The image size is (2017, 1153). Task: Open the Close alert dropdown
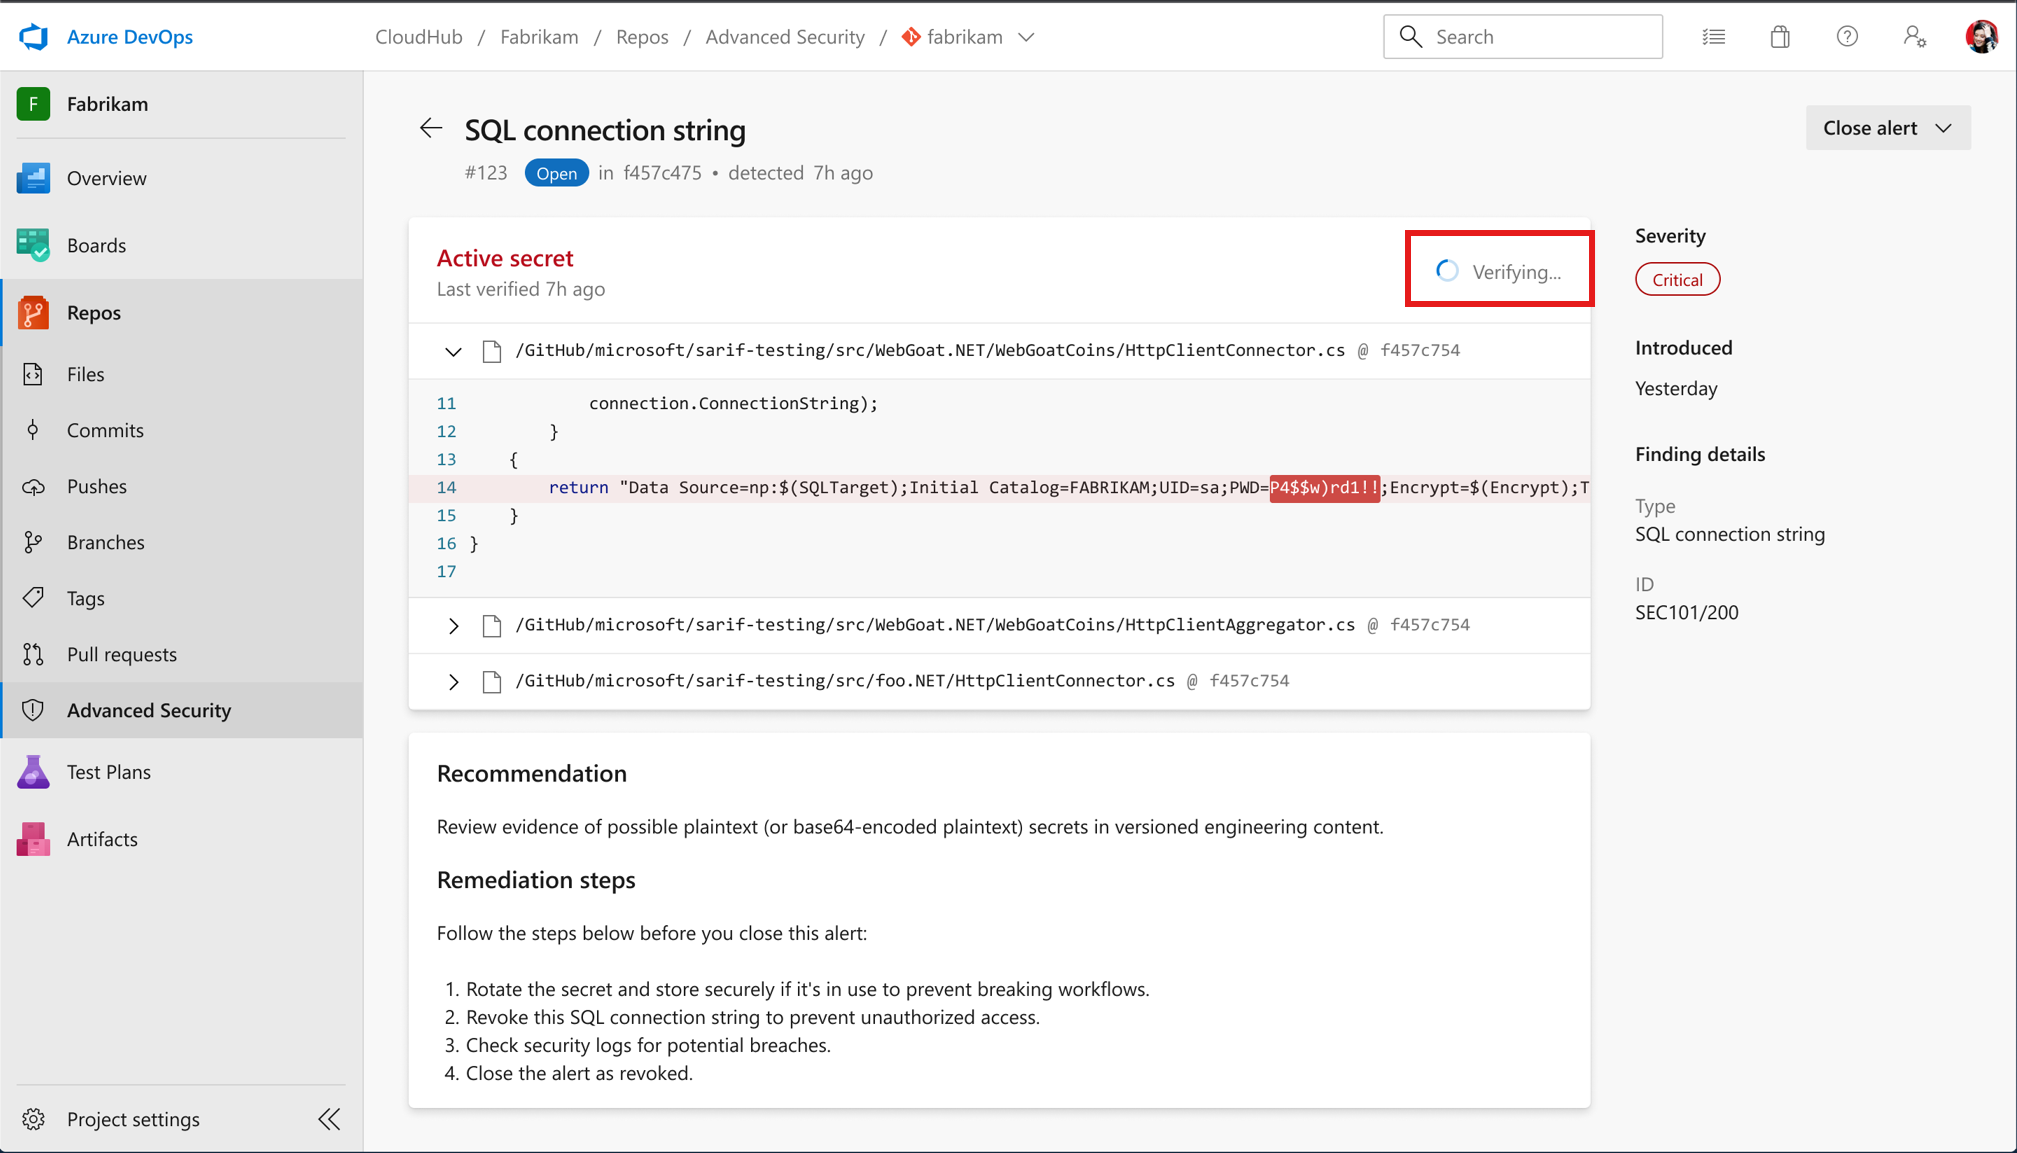(x=1888, y=128)
